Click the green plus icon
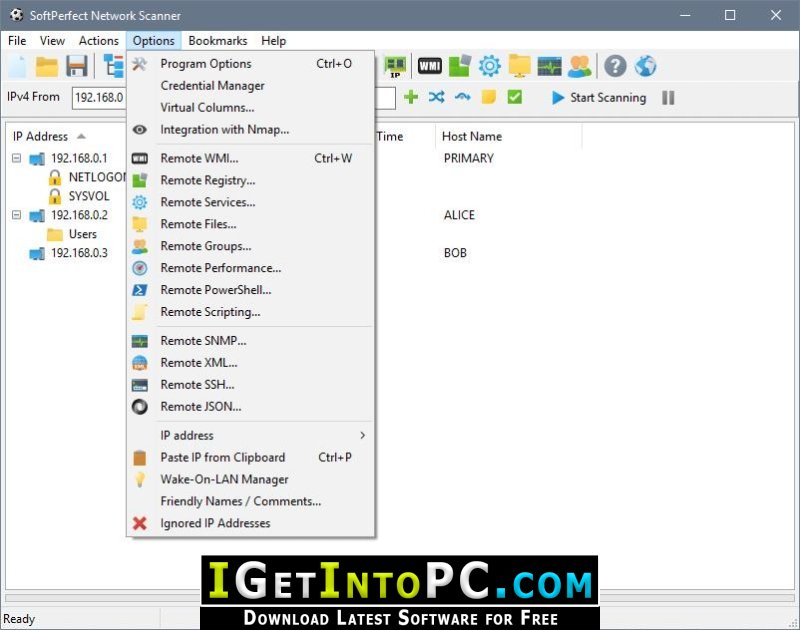This screenshot has width=800, height=630. click(411, 97)
